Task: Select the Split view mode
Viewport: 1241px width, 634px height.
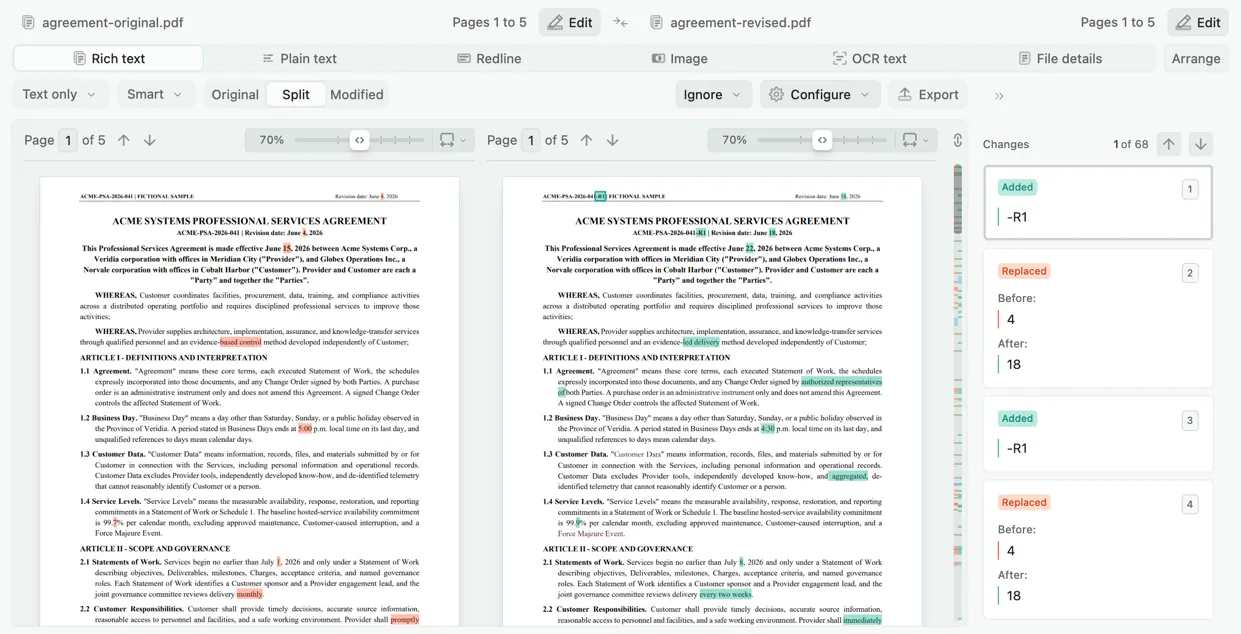Action: 296,94
